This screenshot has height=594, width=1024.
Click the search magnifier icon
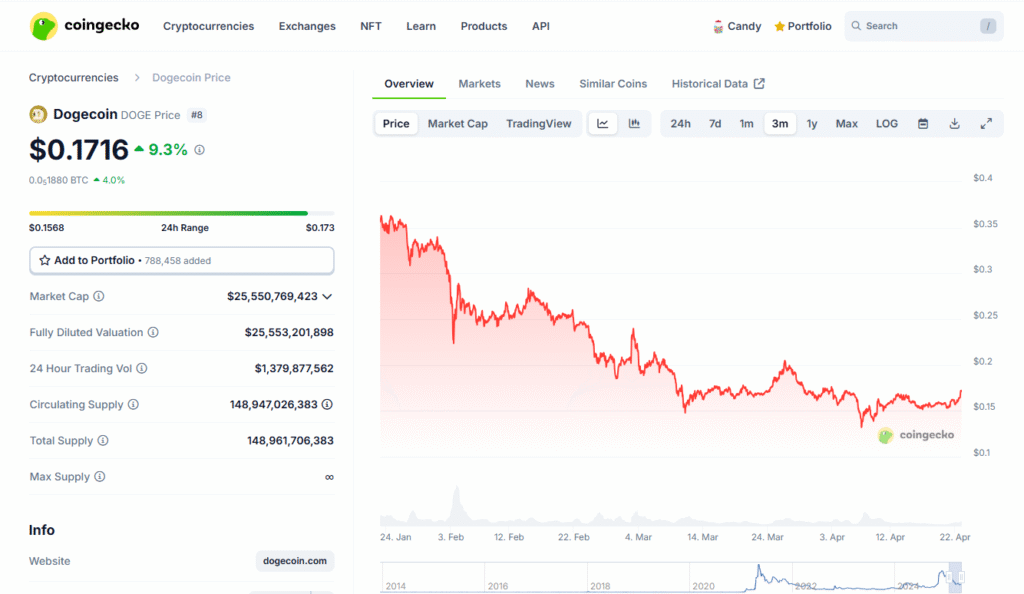tap(856, 26)
